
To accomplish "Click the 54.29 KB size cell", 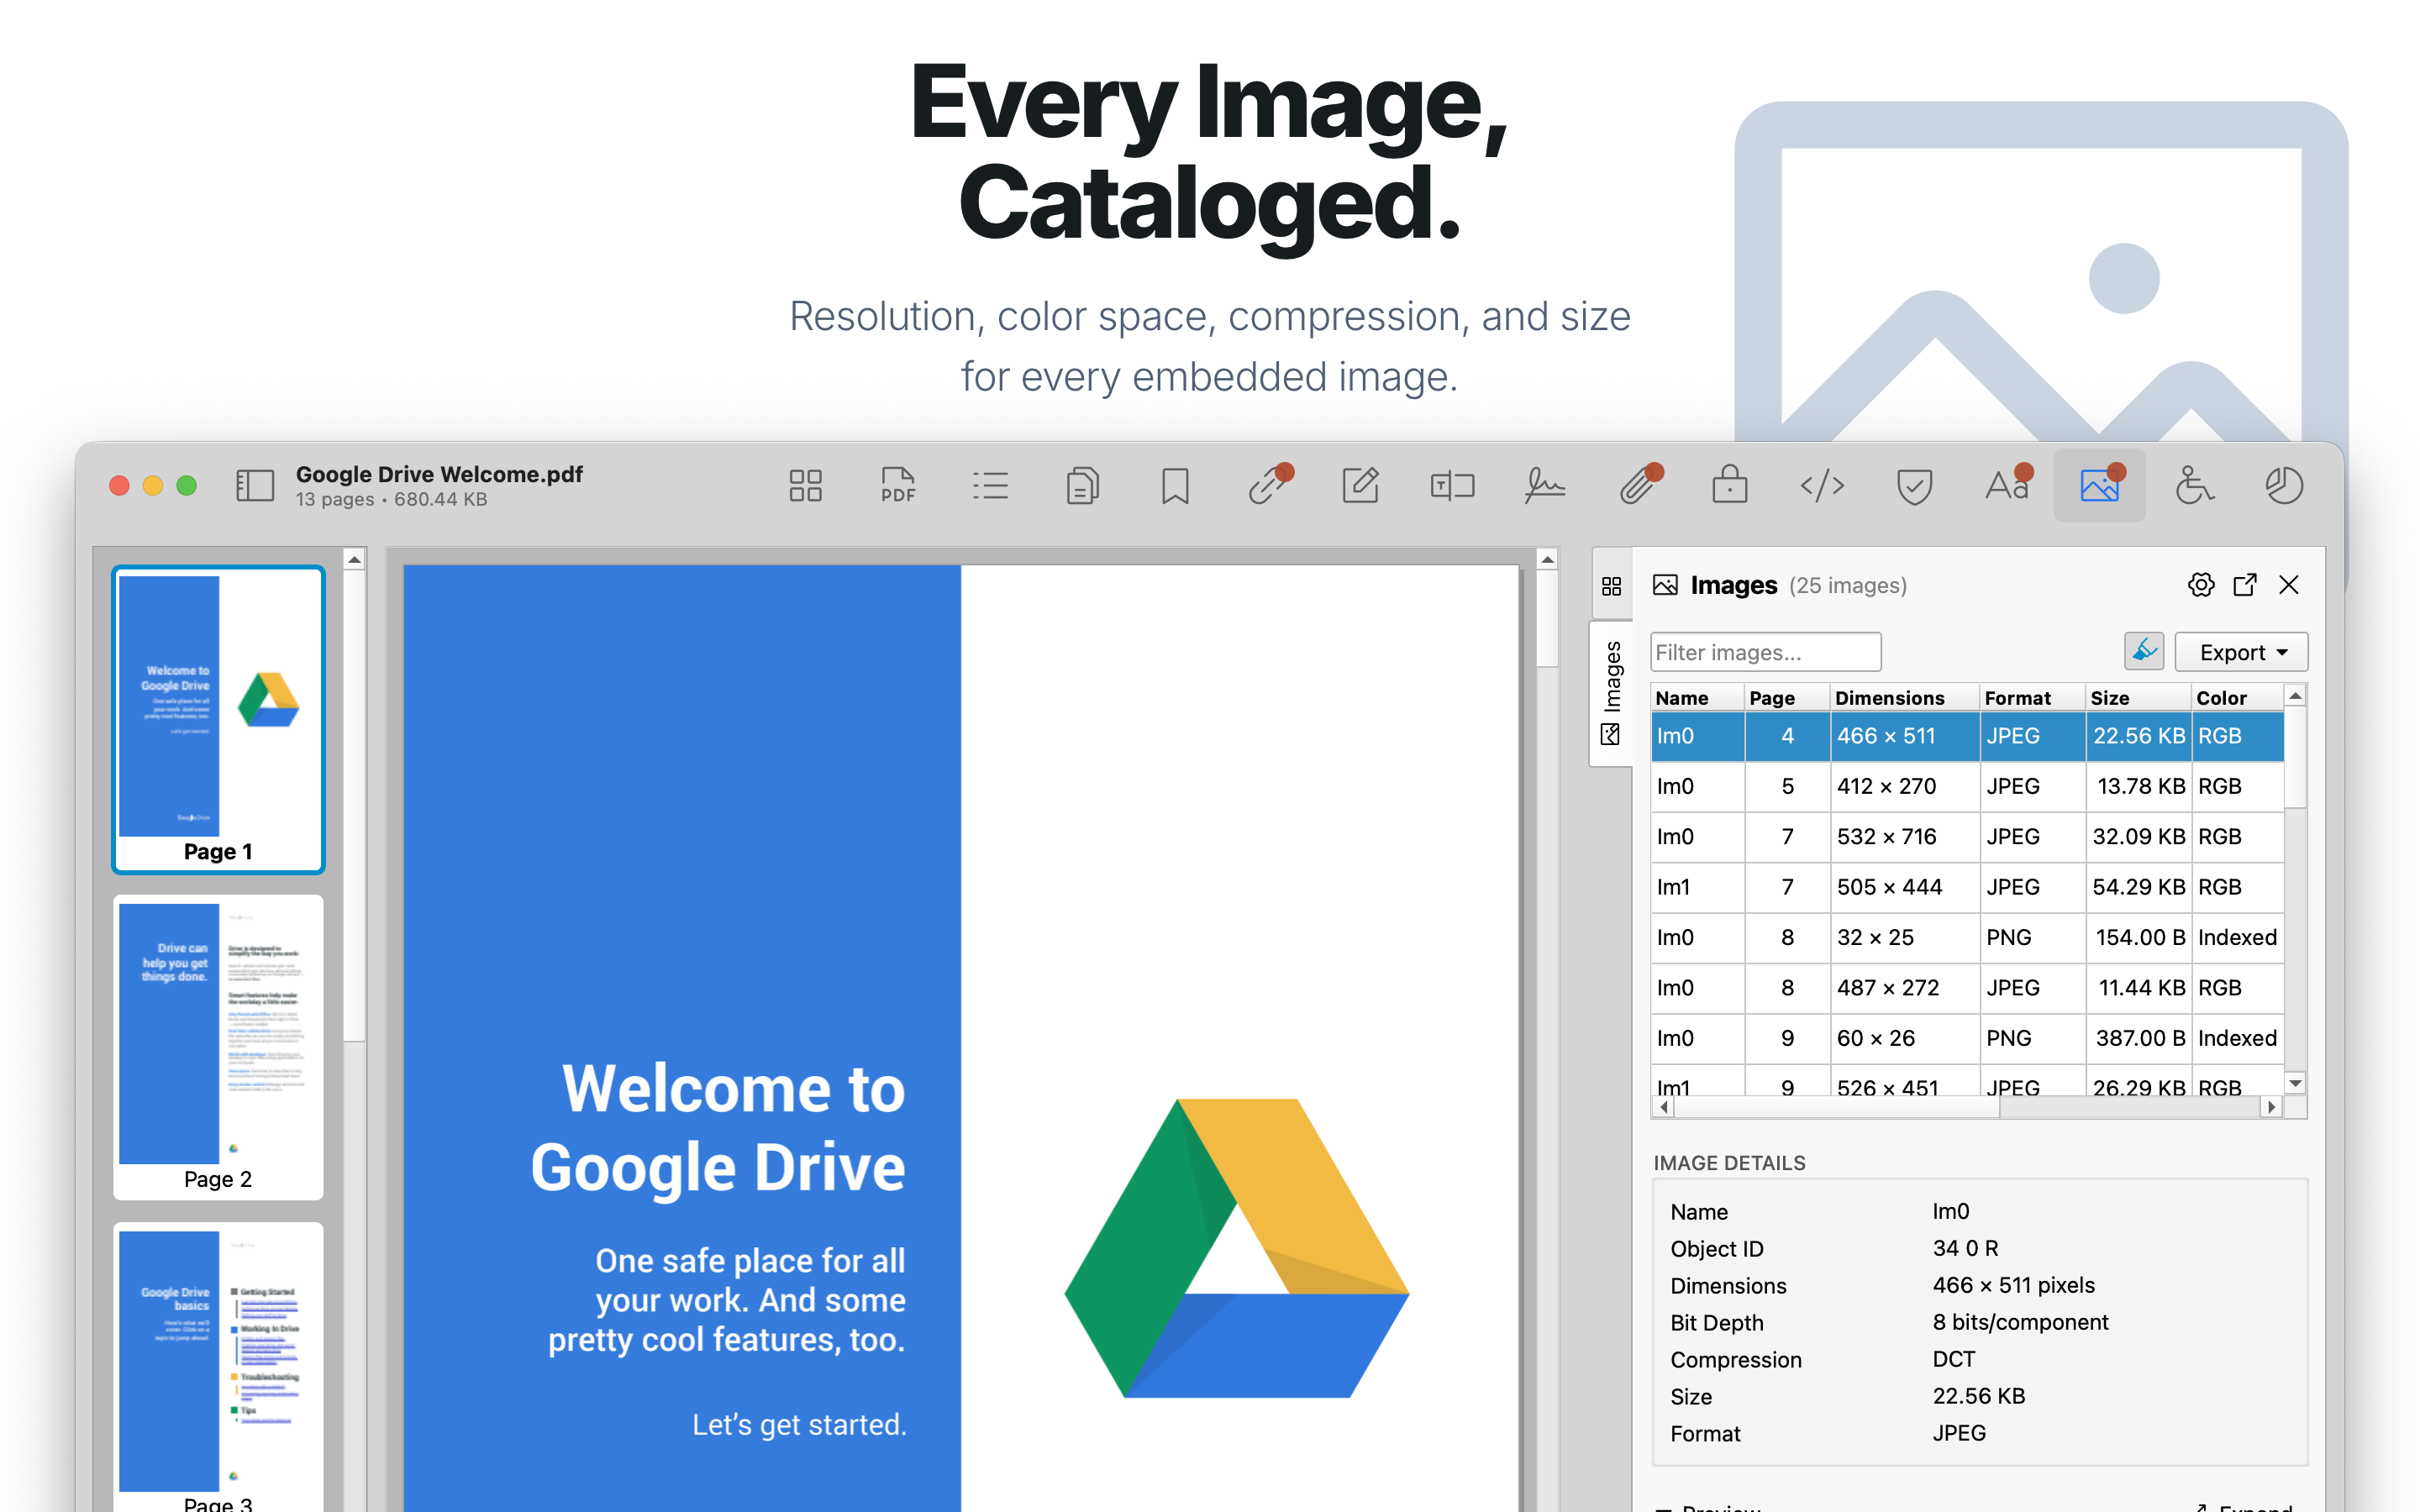I will pos(2139,887).
